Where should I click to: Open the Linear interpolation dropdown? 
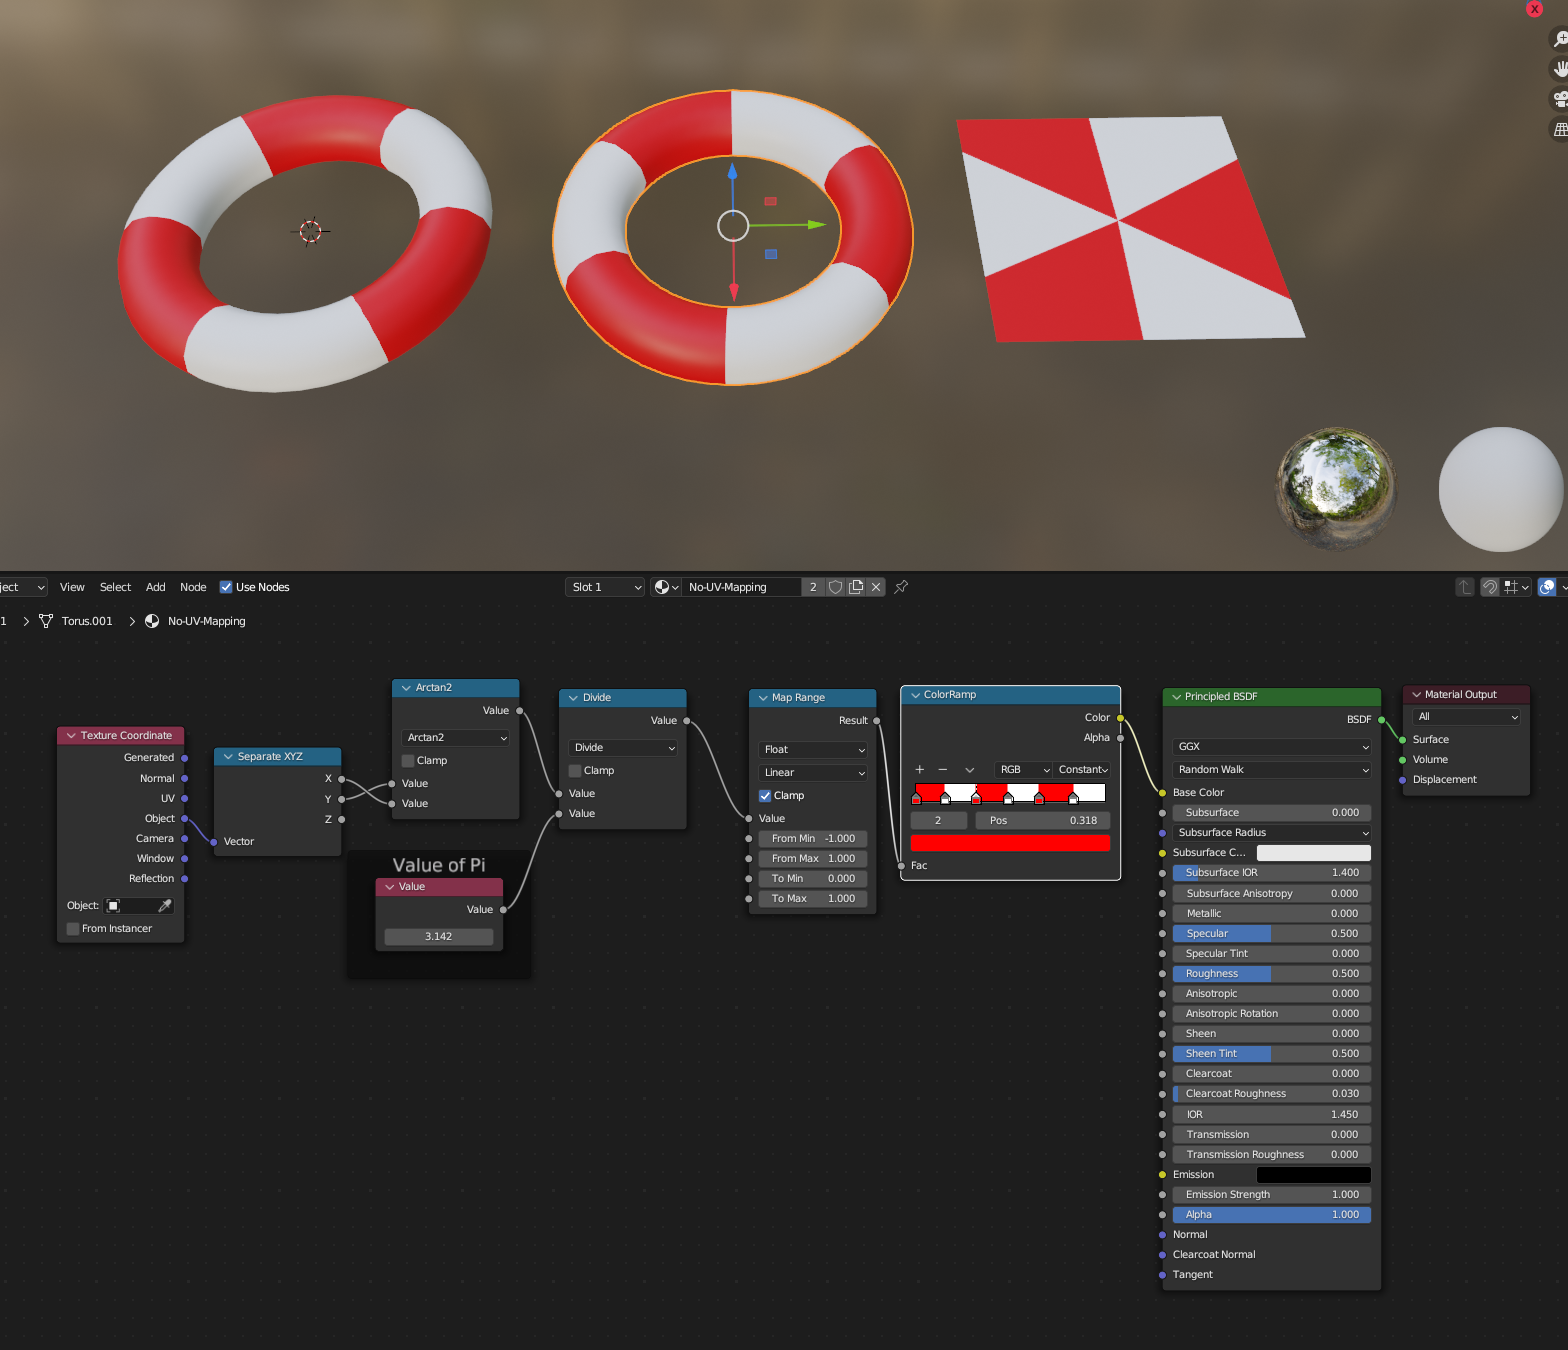[813, 773]
